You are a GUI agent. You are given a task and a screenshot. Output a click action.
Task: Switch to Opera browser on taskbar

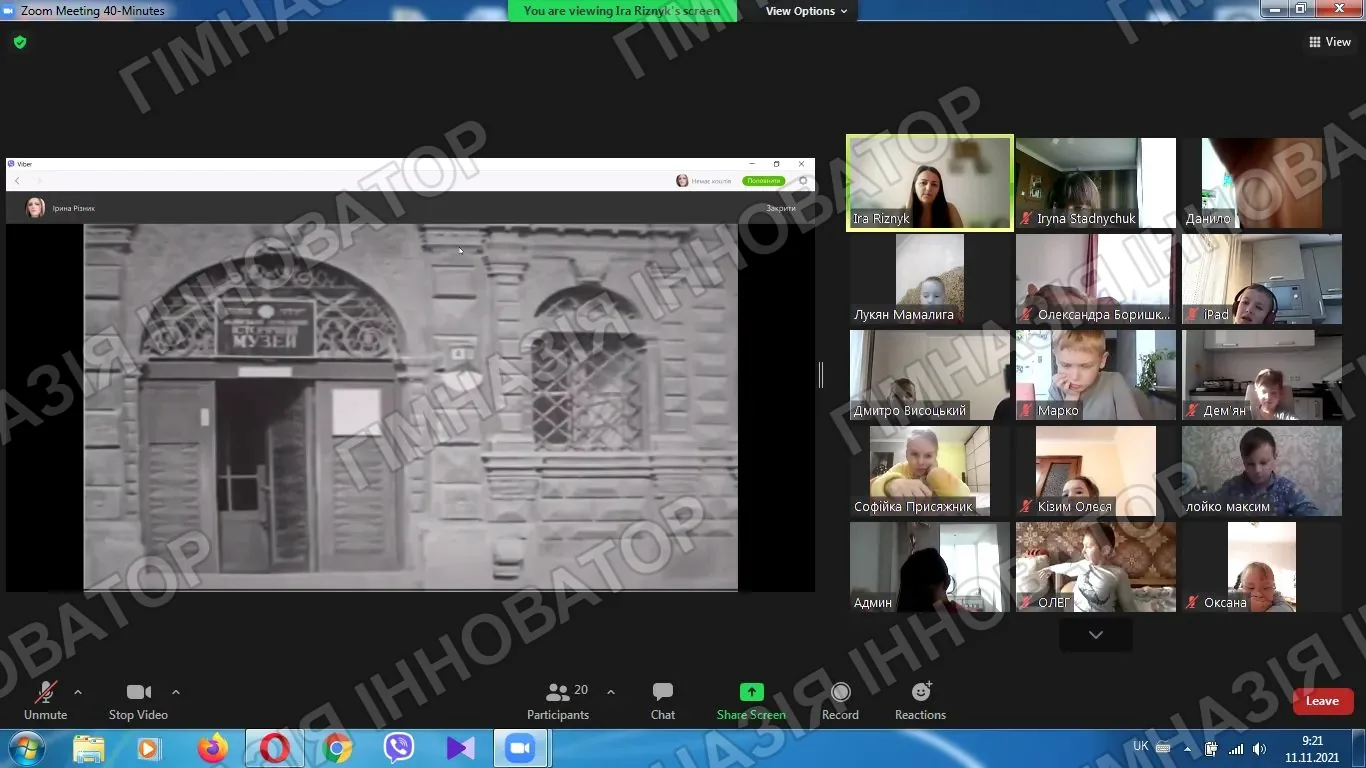point(274,748)
